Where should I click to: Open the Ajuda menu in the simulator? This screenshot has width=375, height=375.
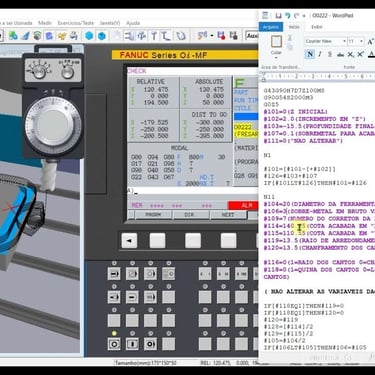tap(133, 23)
